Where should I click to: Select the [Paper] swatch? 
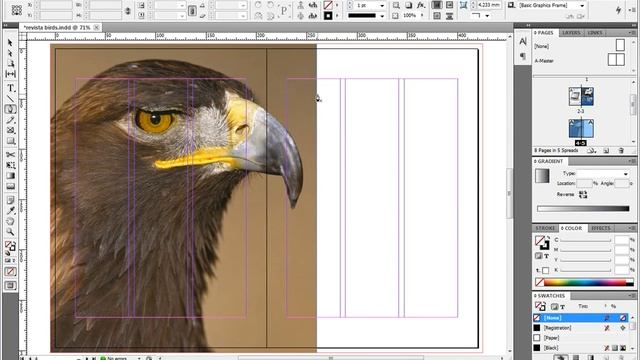click(x=580, y=338)
